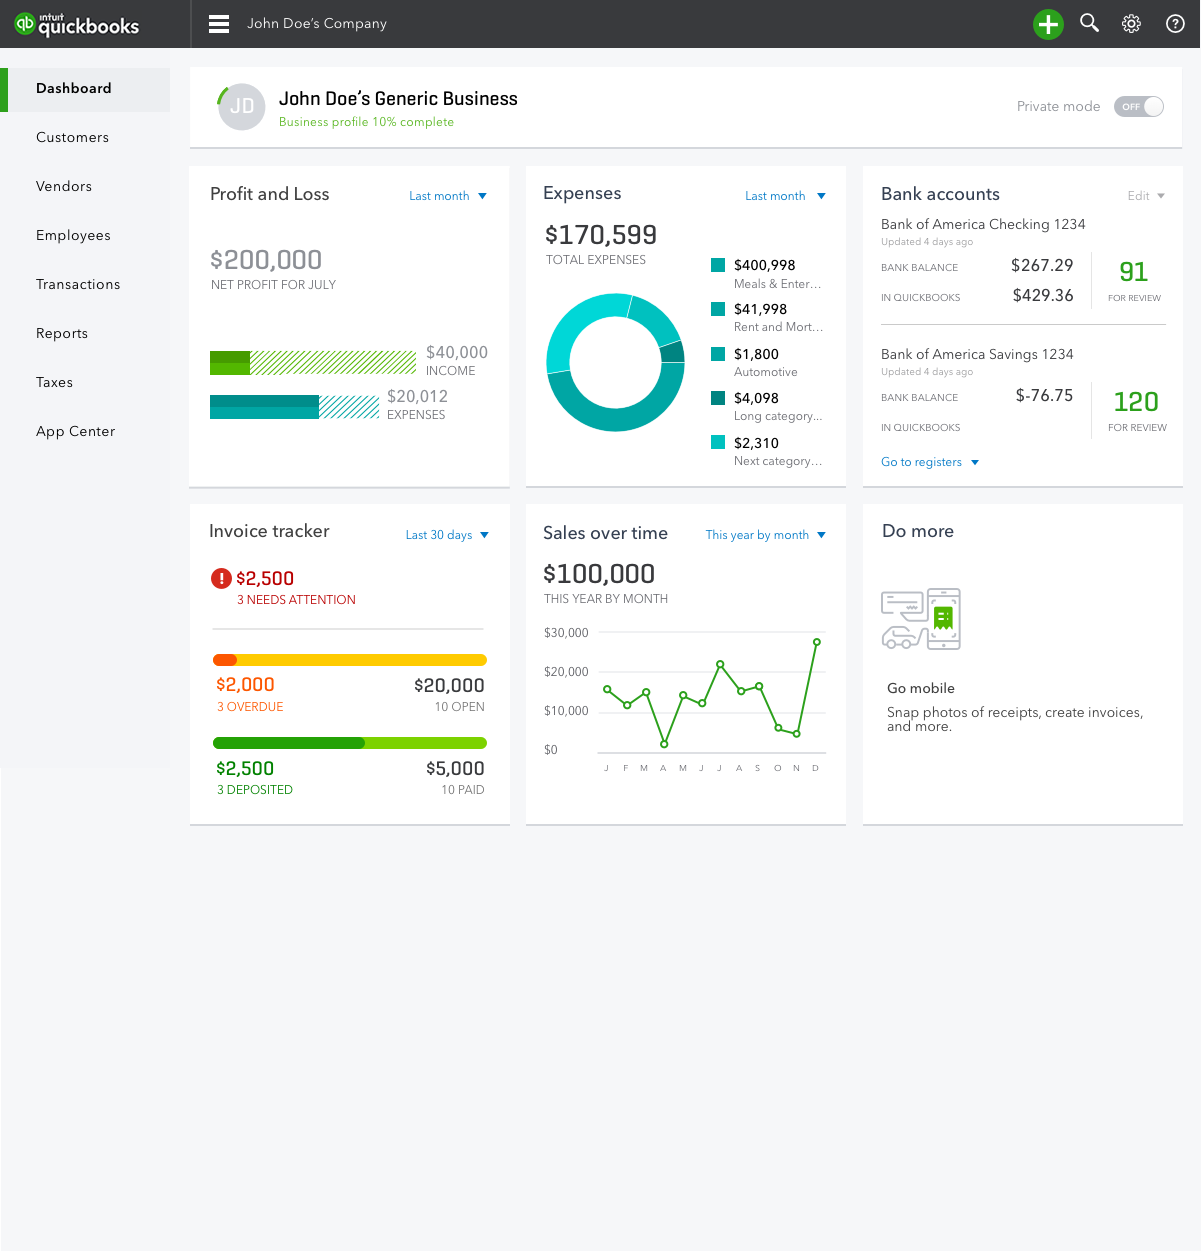Click the $170,599 total expenses amount
The image size is (1202, 1251).
click(x=601, y=235)
